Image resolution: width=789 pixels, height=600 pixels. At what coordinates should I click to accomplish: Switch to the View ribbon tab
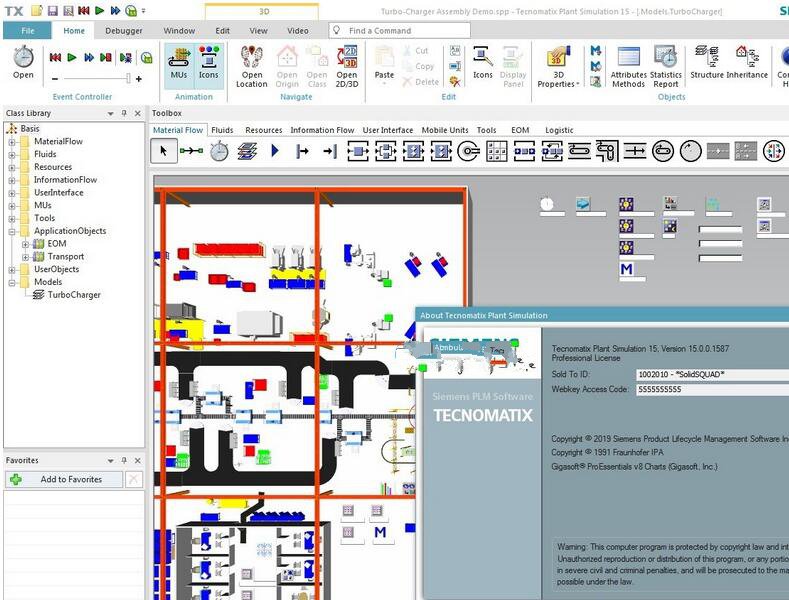click(259, 31)
